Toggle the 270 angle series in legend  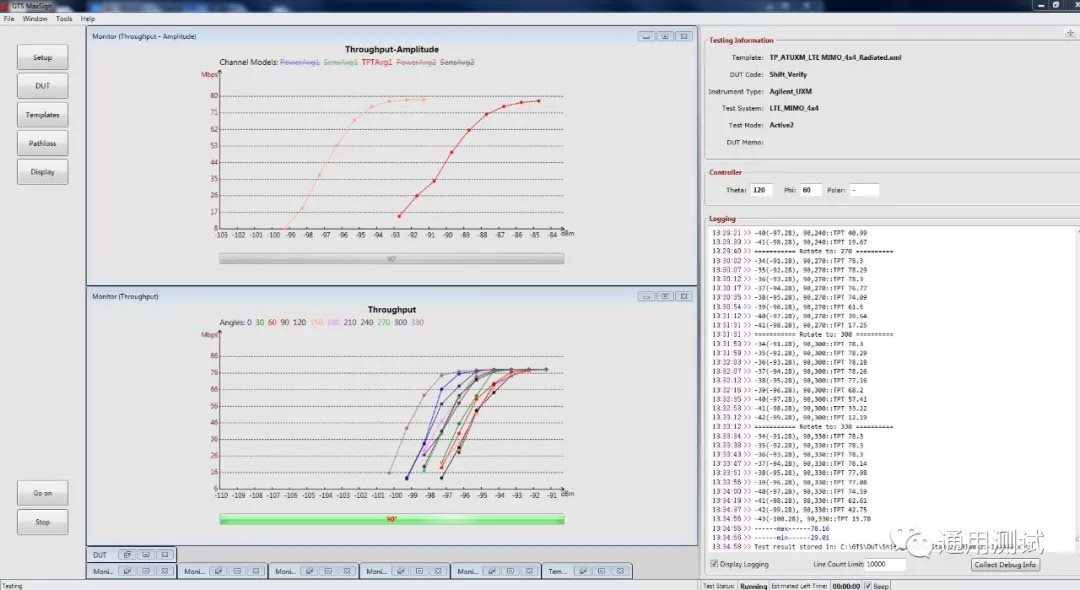pyautogui.click(x=383, y=322)
